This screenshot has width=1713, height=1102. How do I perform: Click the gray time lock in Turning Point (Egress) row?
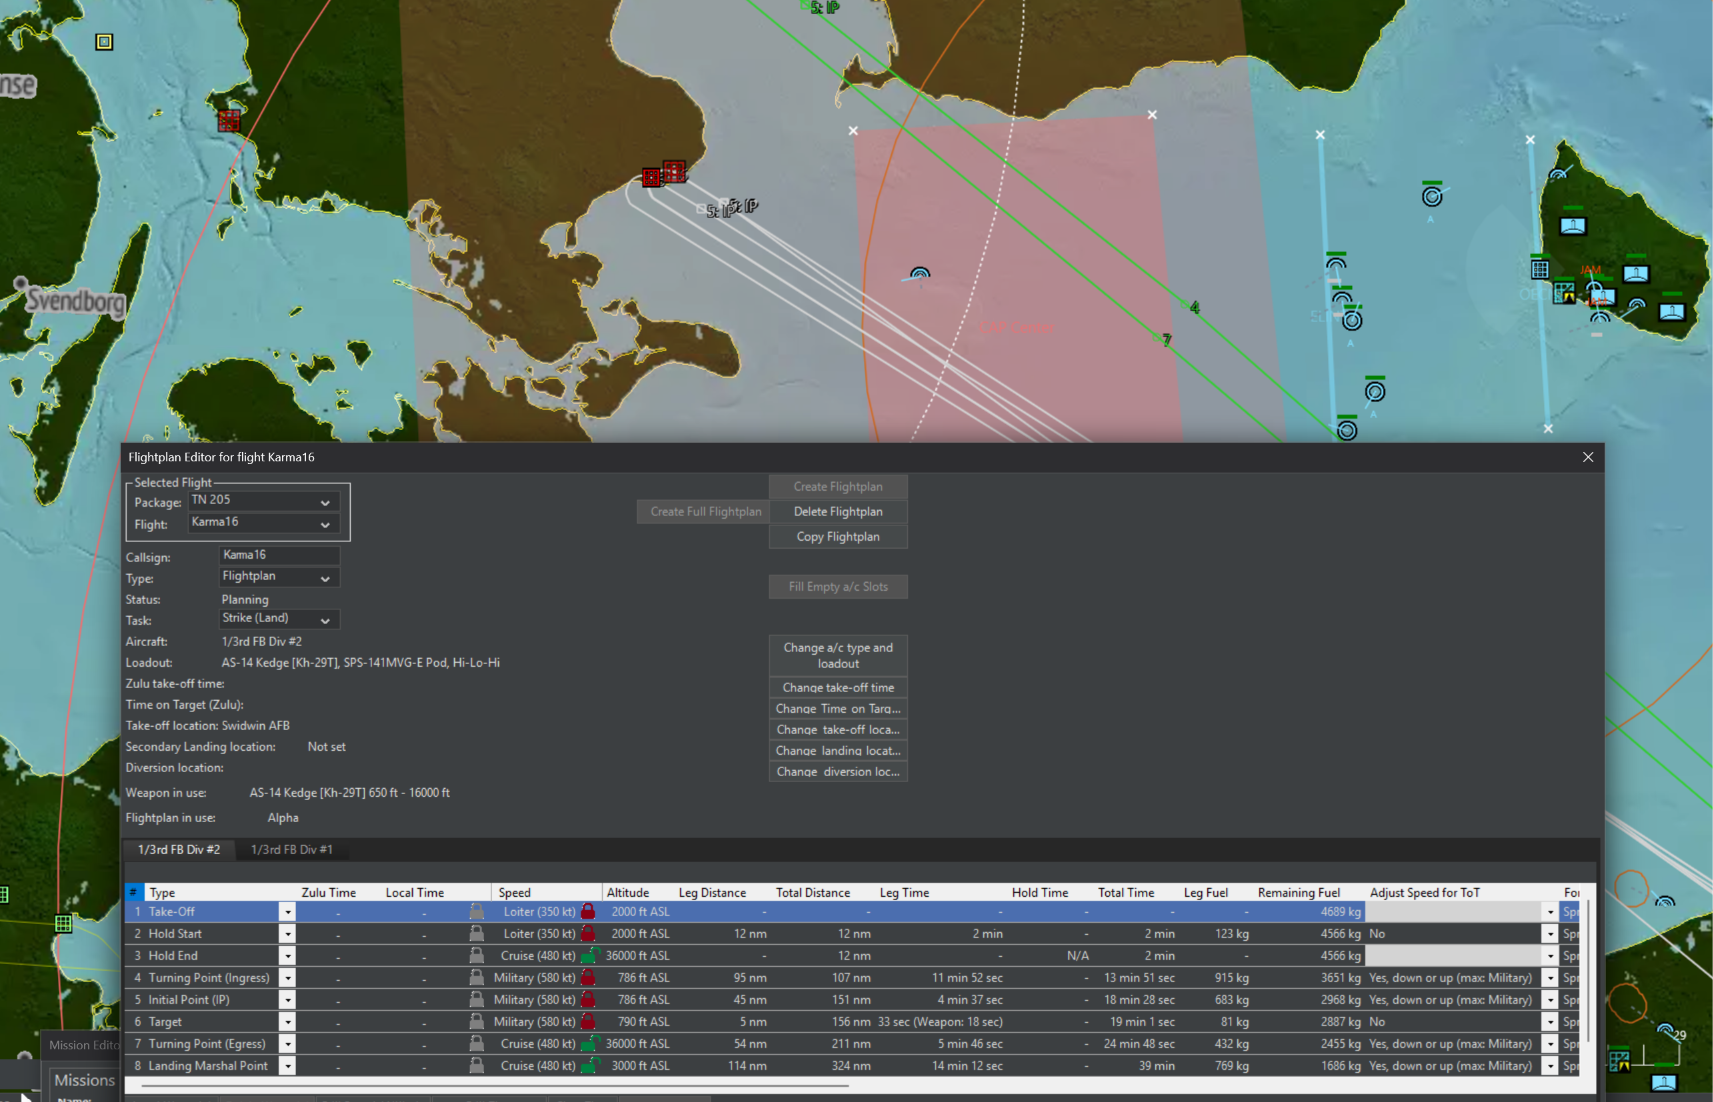pos(477,1043)
